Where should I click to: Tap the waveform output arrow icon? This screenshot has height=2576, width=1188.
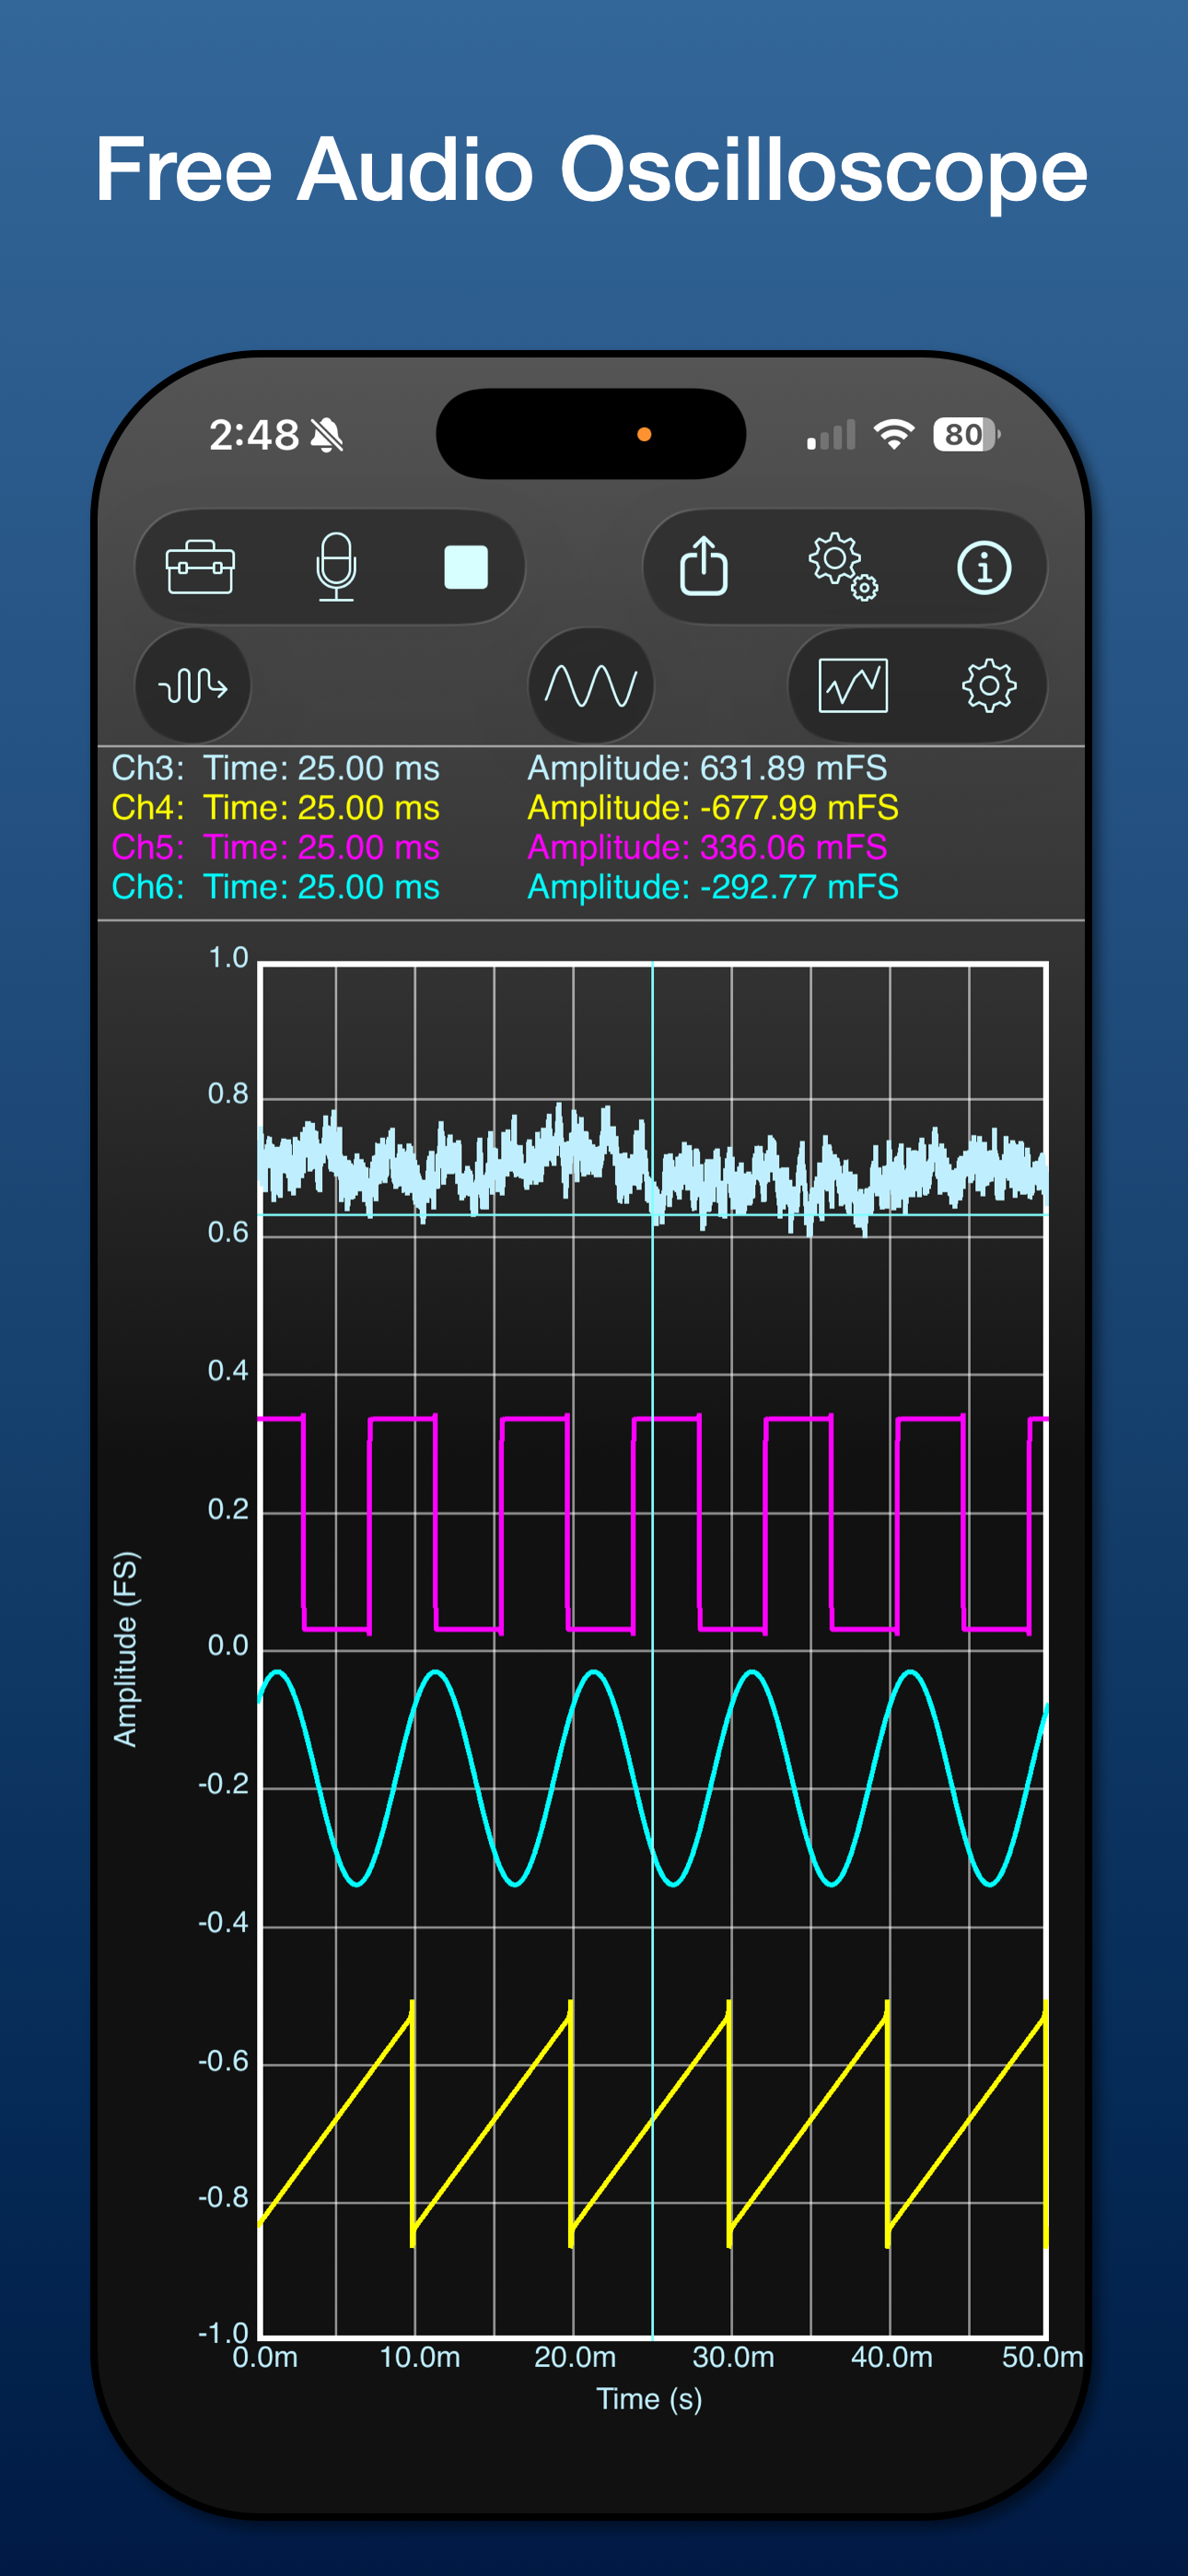pos(193,686)
